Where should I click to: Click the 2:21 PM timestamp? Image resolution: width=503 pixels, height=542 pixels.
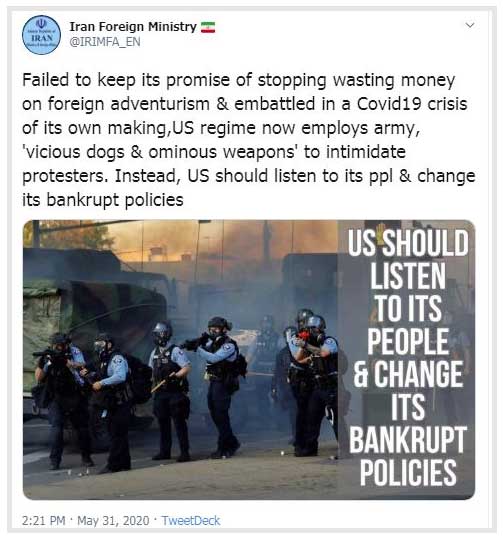(x=44, y=521)
